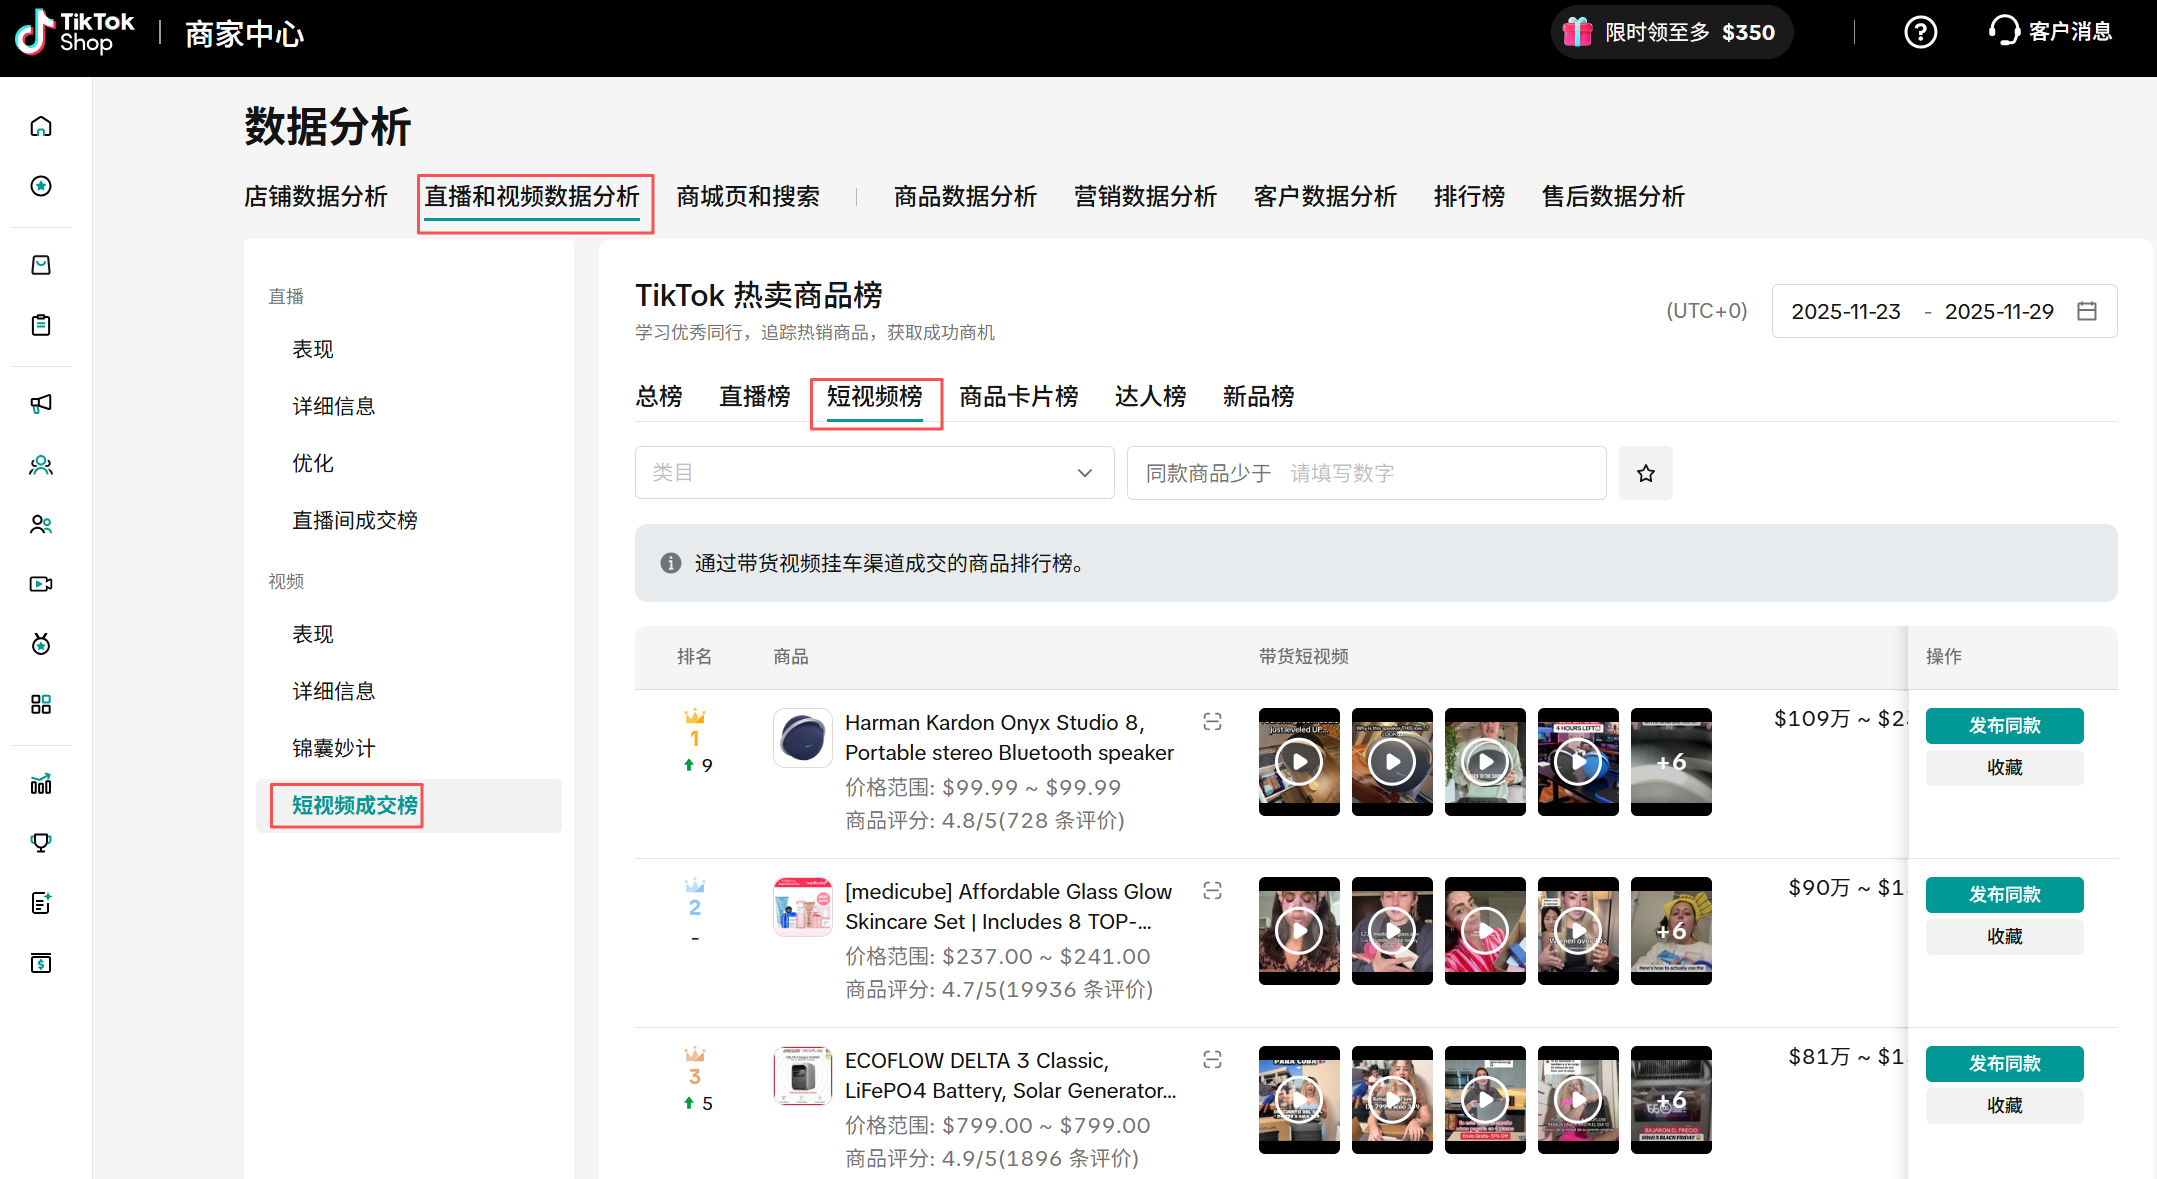Select 短视频成交榜 in side menu

(355, 806)
